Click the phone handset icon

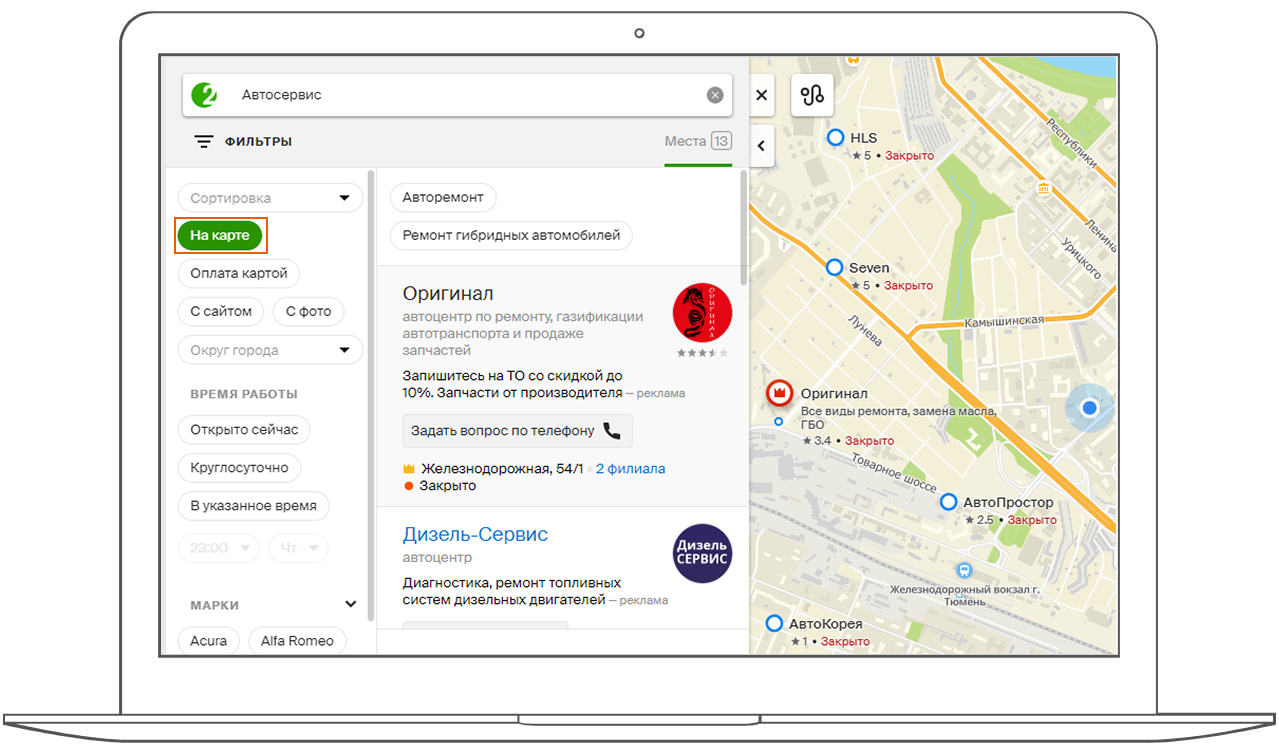[612, 431]
